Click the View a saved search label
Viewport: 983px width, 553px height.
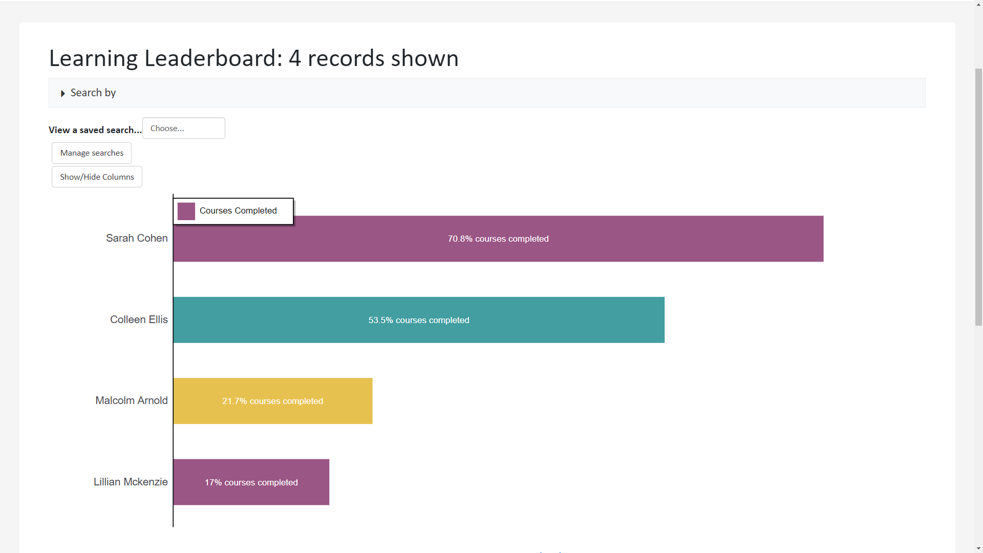[x=95, y=130]
